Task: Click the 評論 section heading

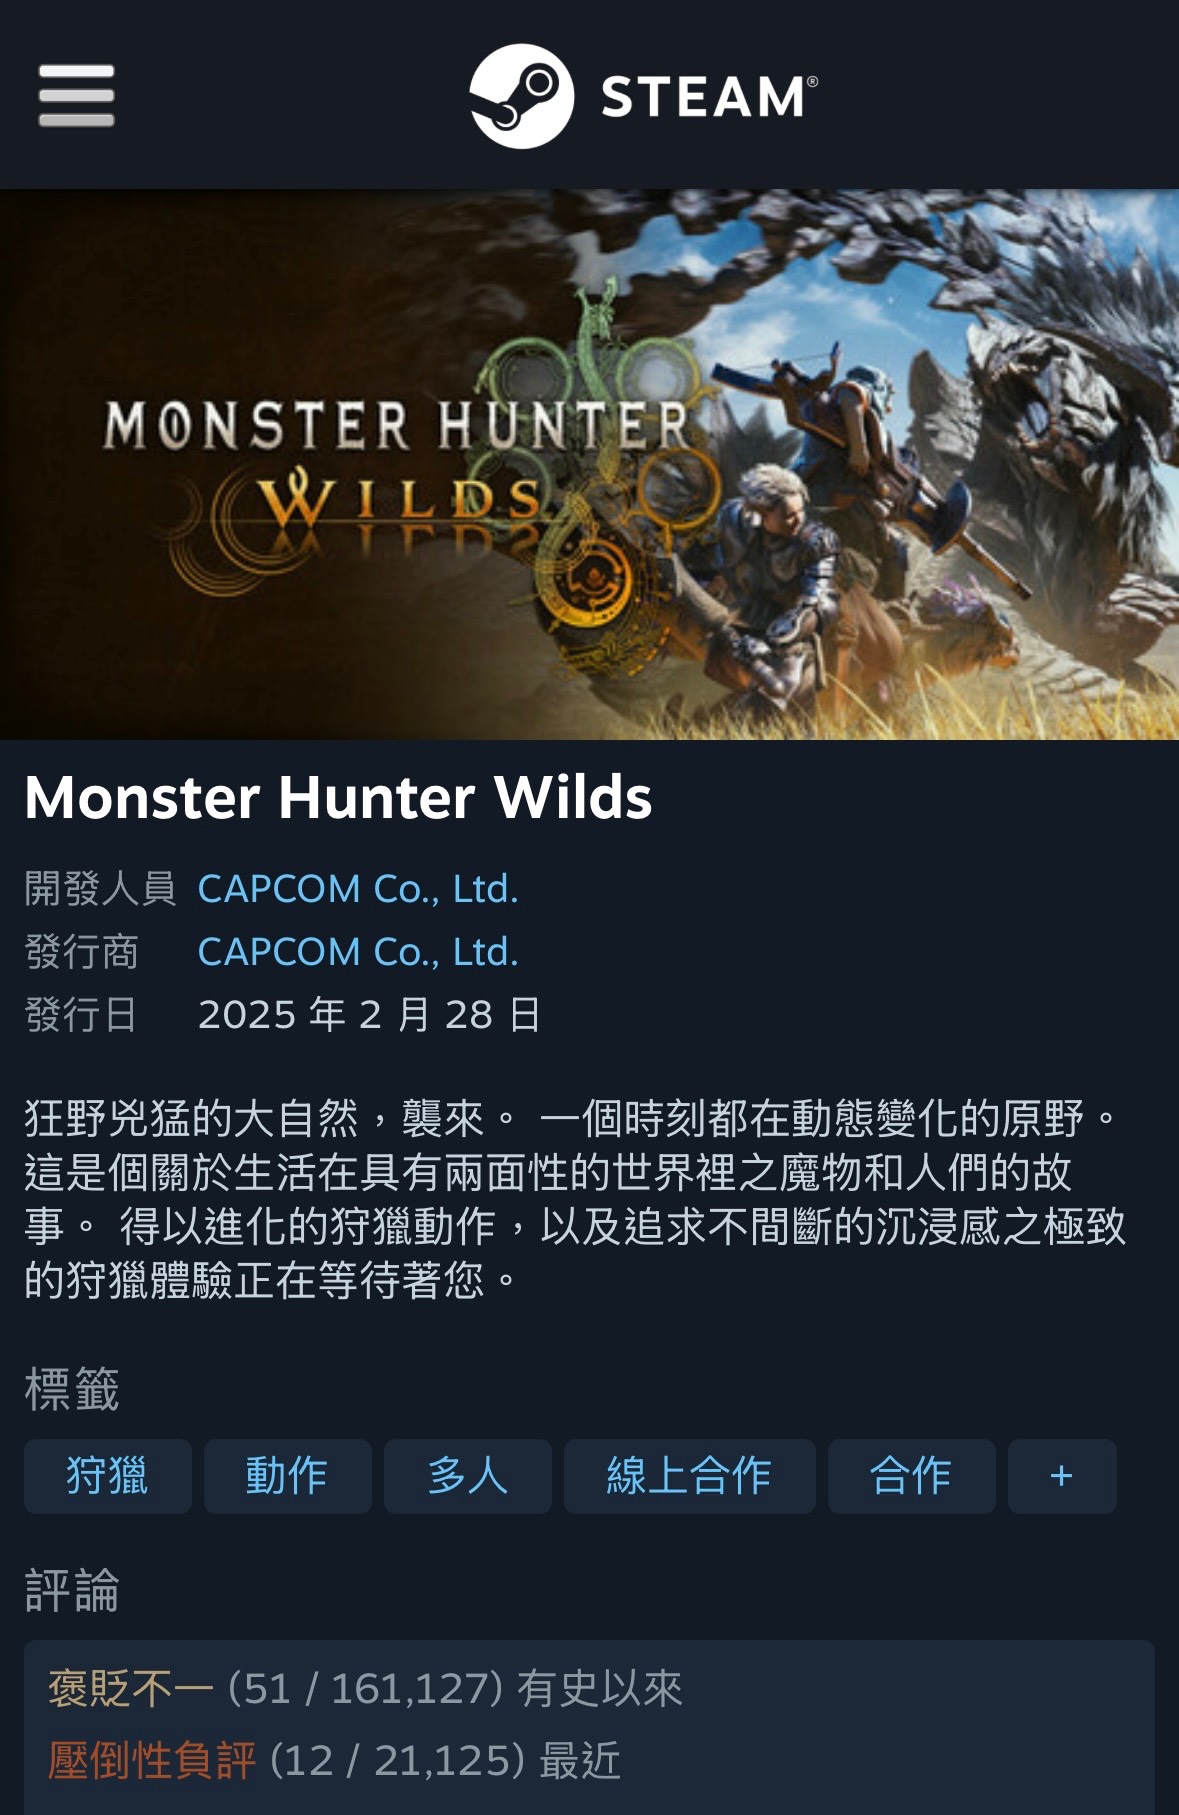Action: 72,1590
